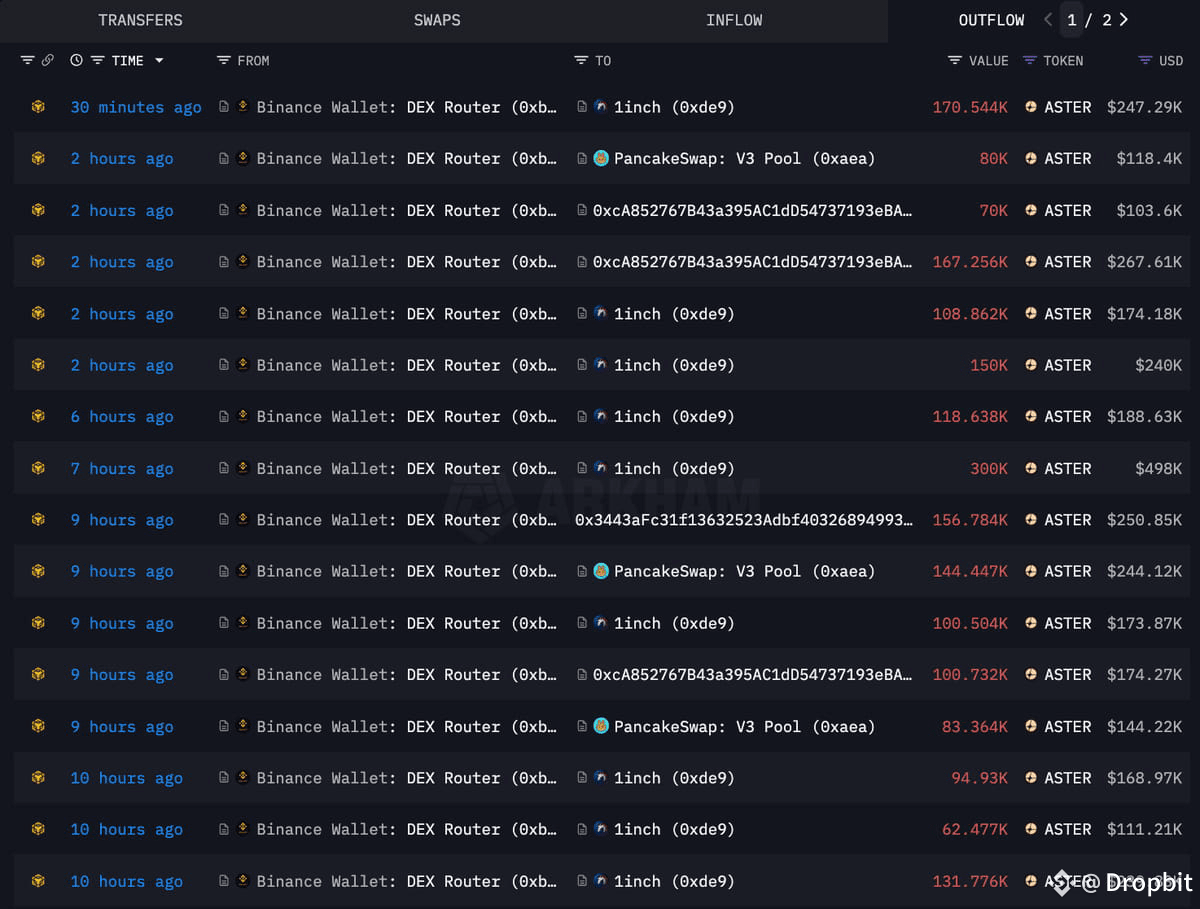The image size is (1200, 909).
Task: Click the BNB chain icon in the 170.544K row
Action: point(38,106)
